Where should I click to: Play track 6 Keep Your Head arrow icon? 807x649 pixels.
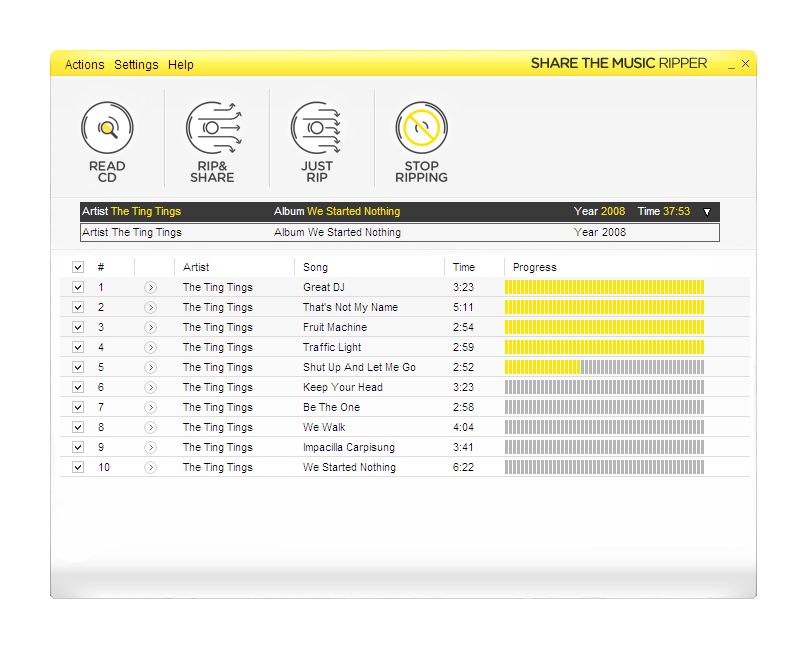pyautogui.click(x=150, y=387)
